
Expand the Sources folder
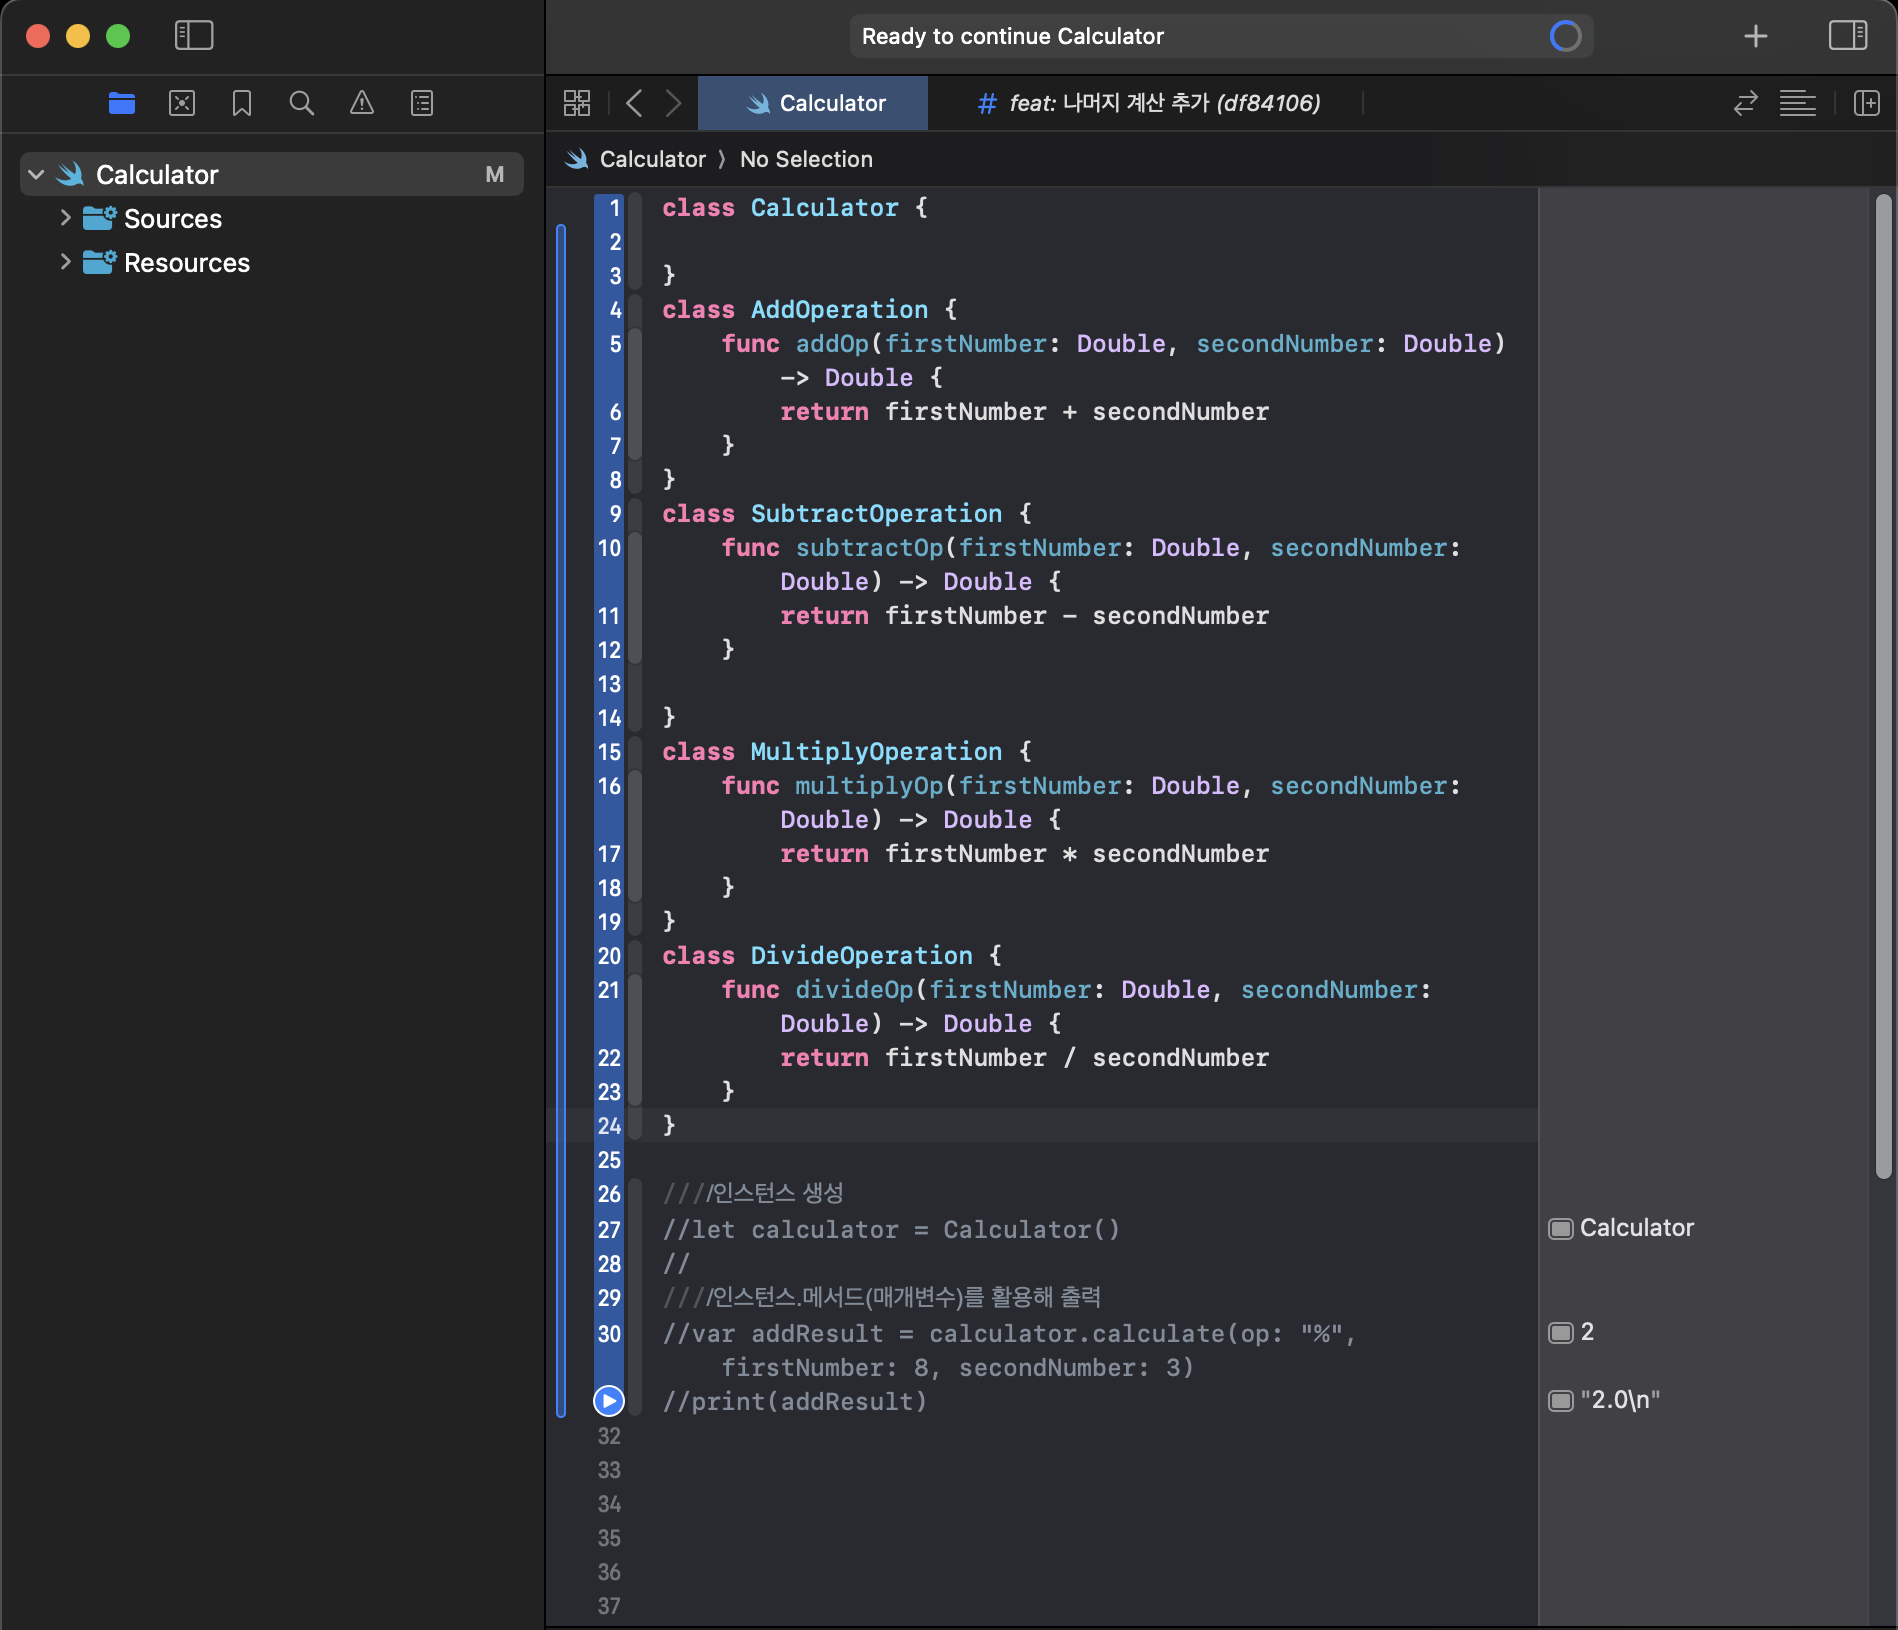[65, 217]
